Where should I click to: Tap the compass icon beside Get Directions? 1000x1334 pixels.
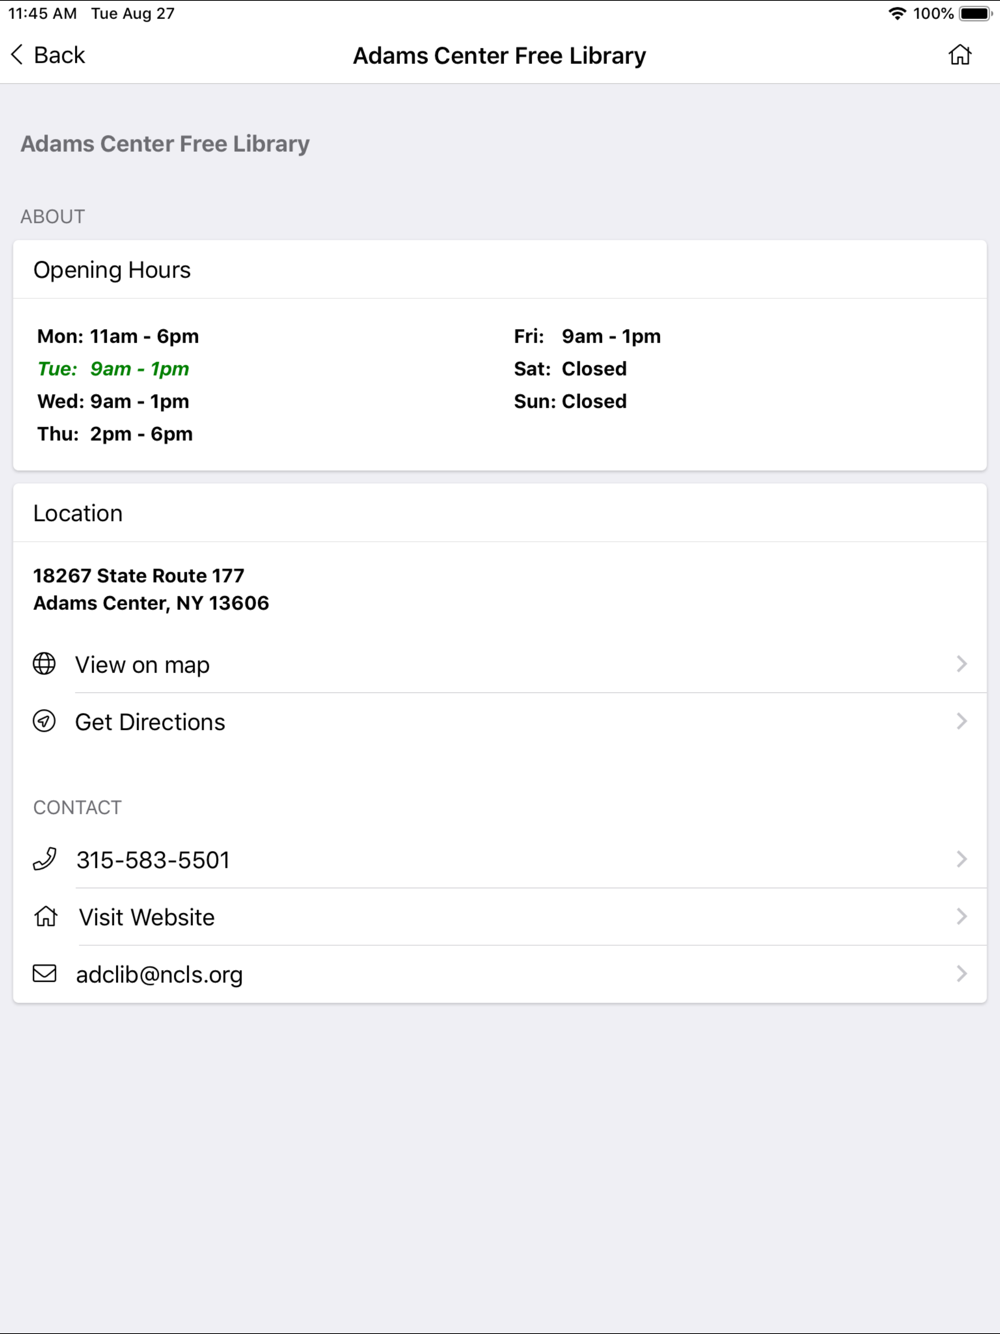(x=44, y=721)
